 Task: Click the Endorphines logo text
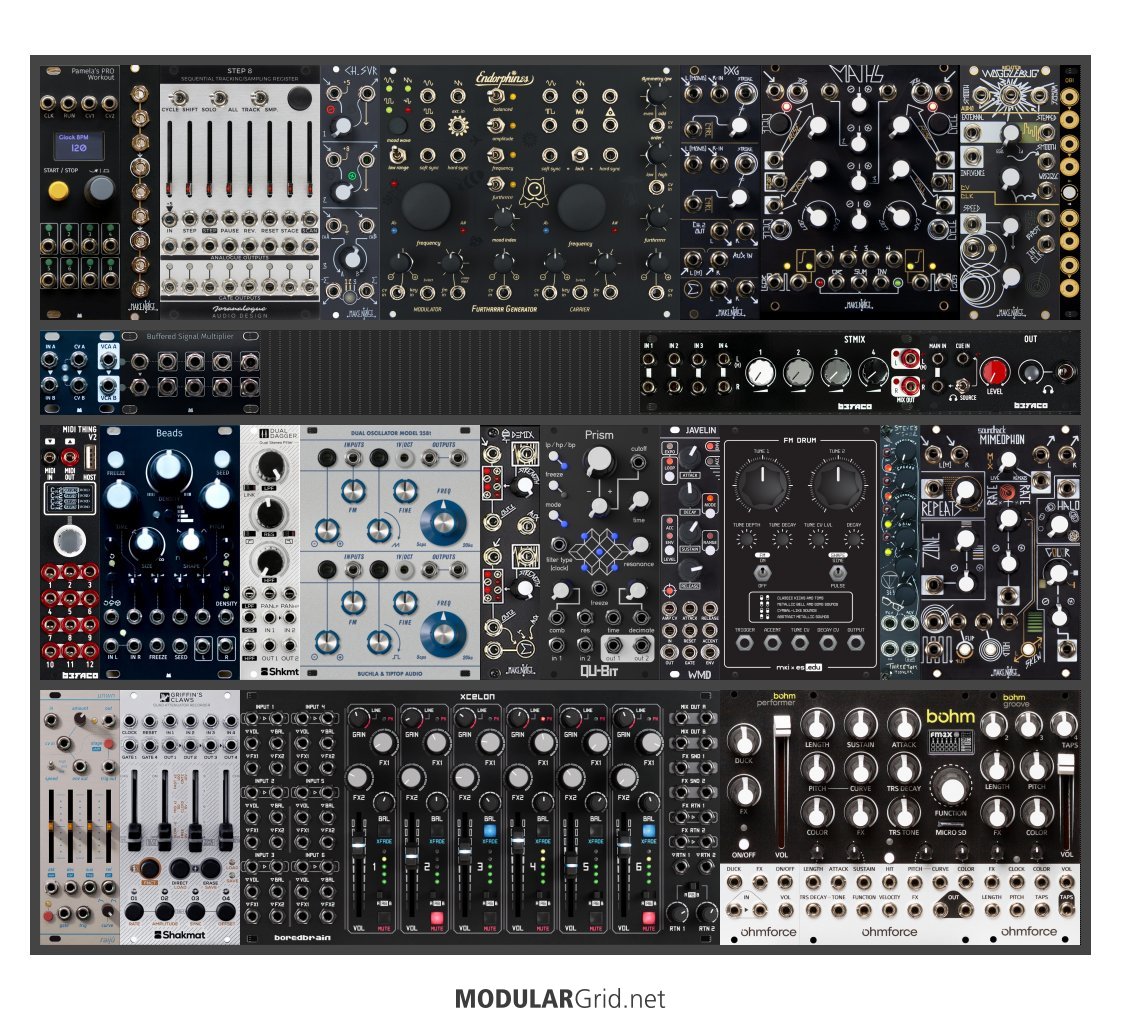click(505, 79)
